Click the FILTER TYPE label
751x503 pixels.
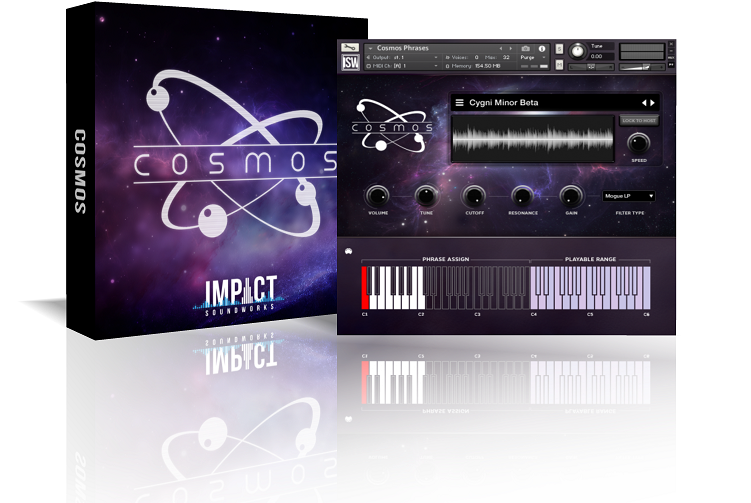pyautogui.click(x=629, y=213)
